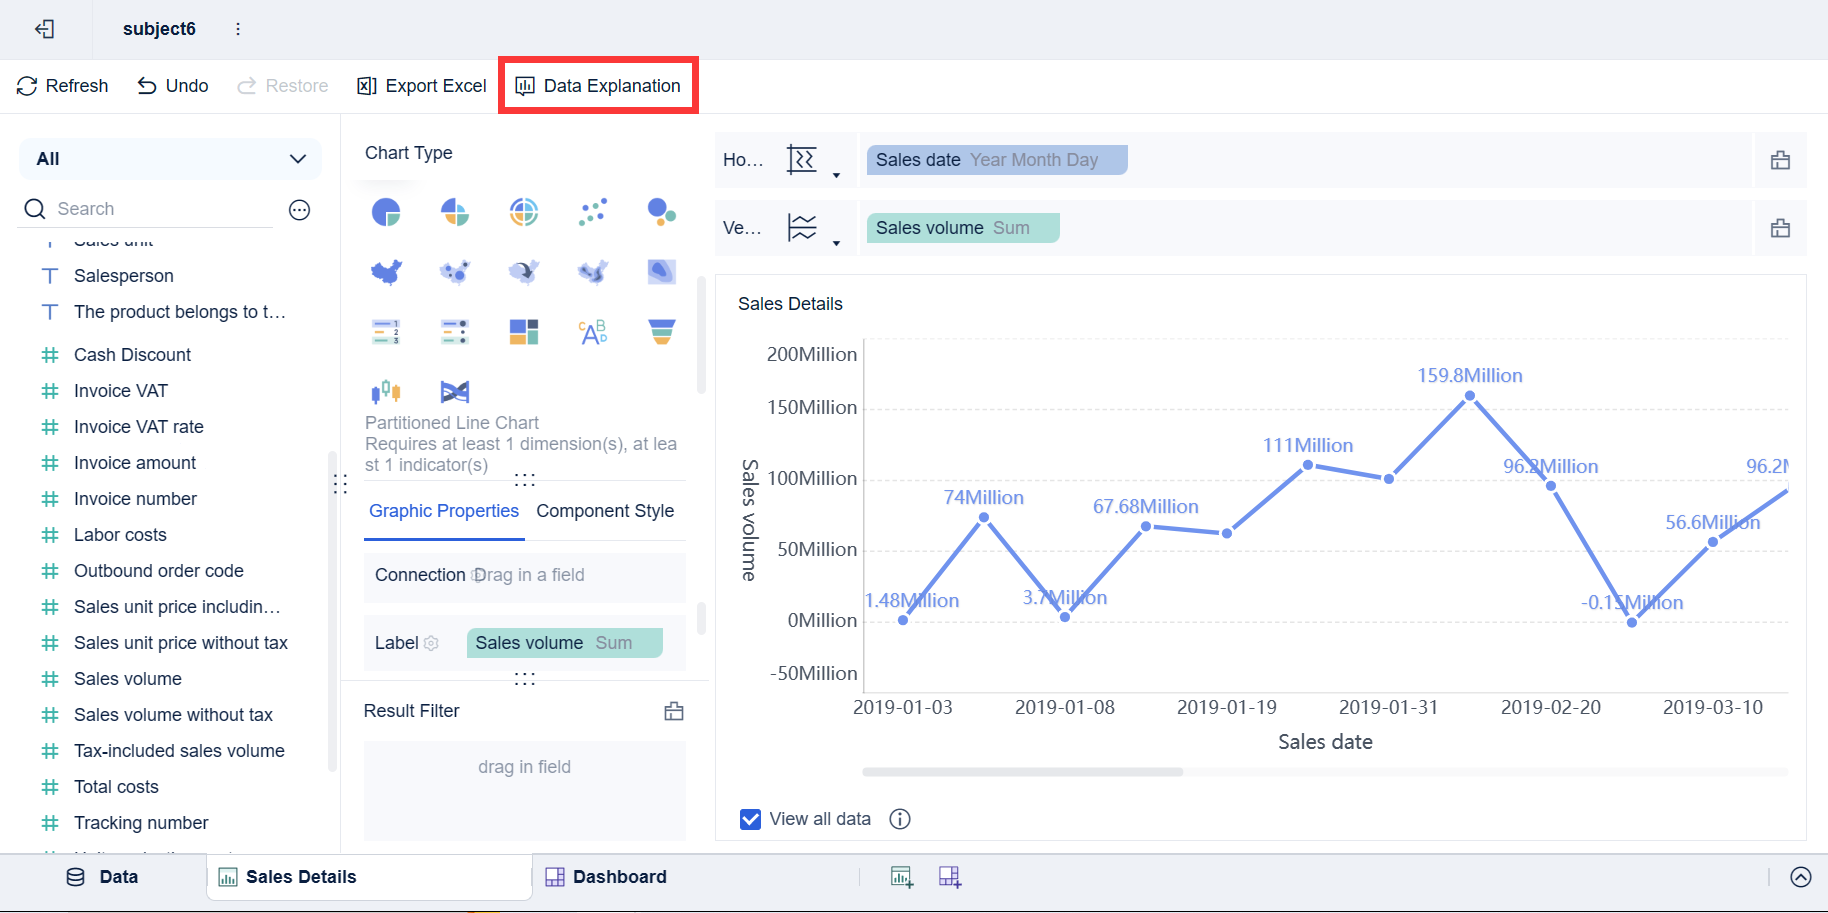Select the bubble chart type
Image resolution: width=1828 pixels, height=913 pixels.
[x=661, y=211]
